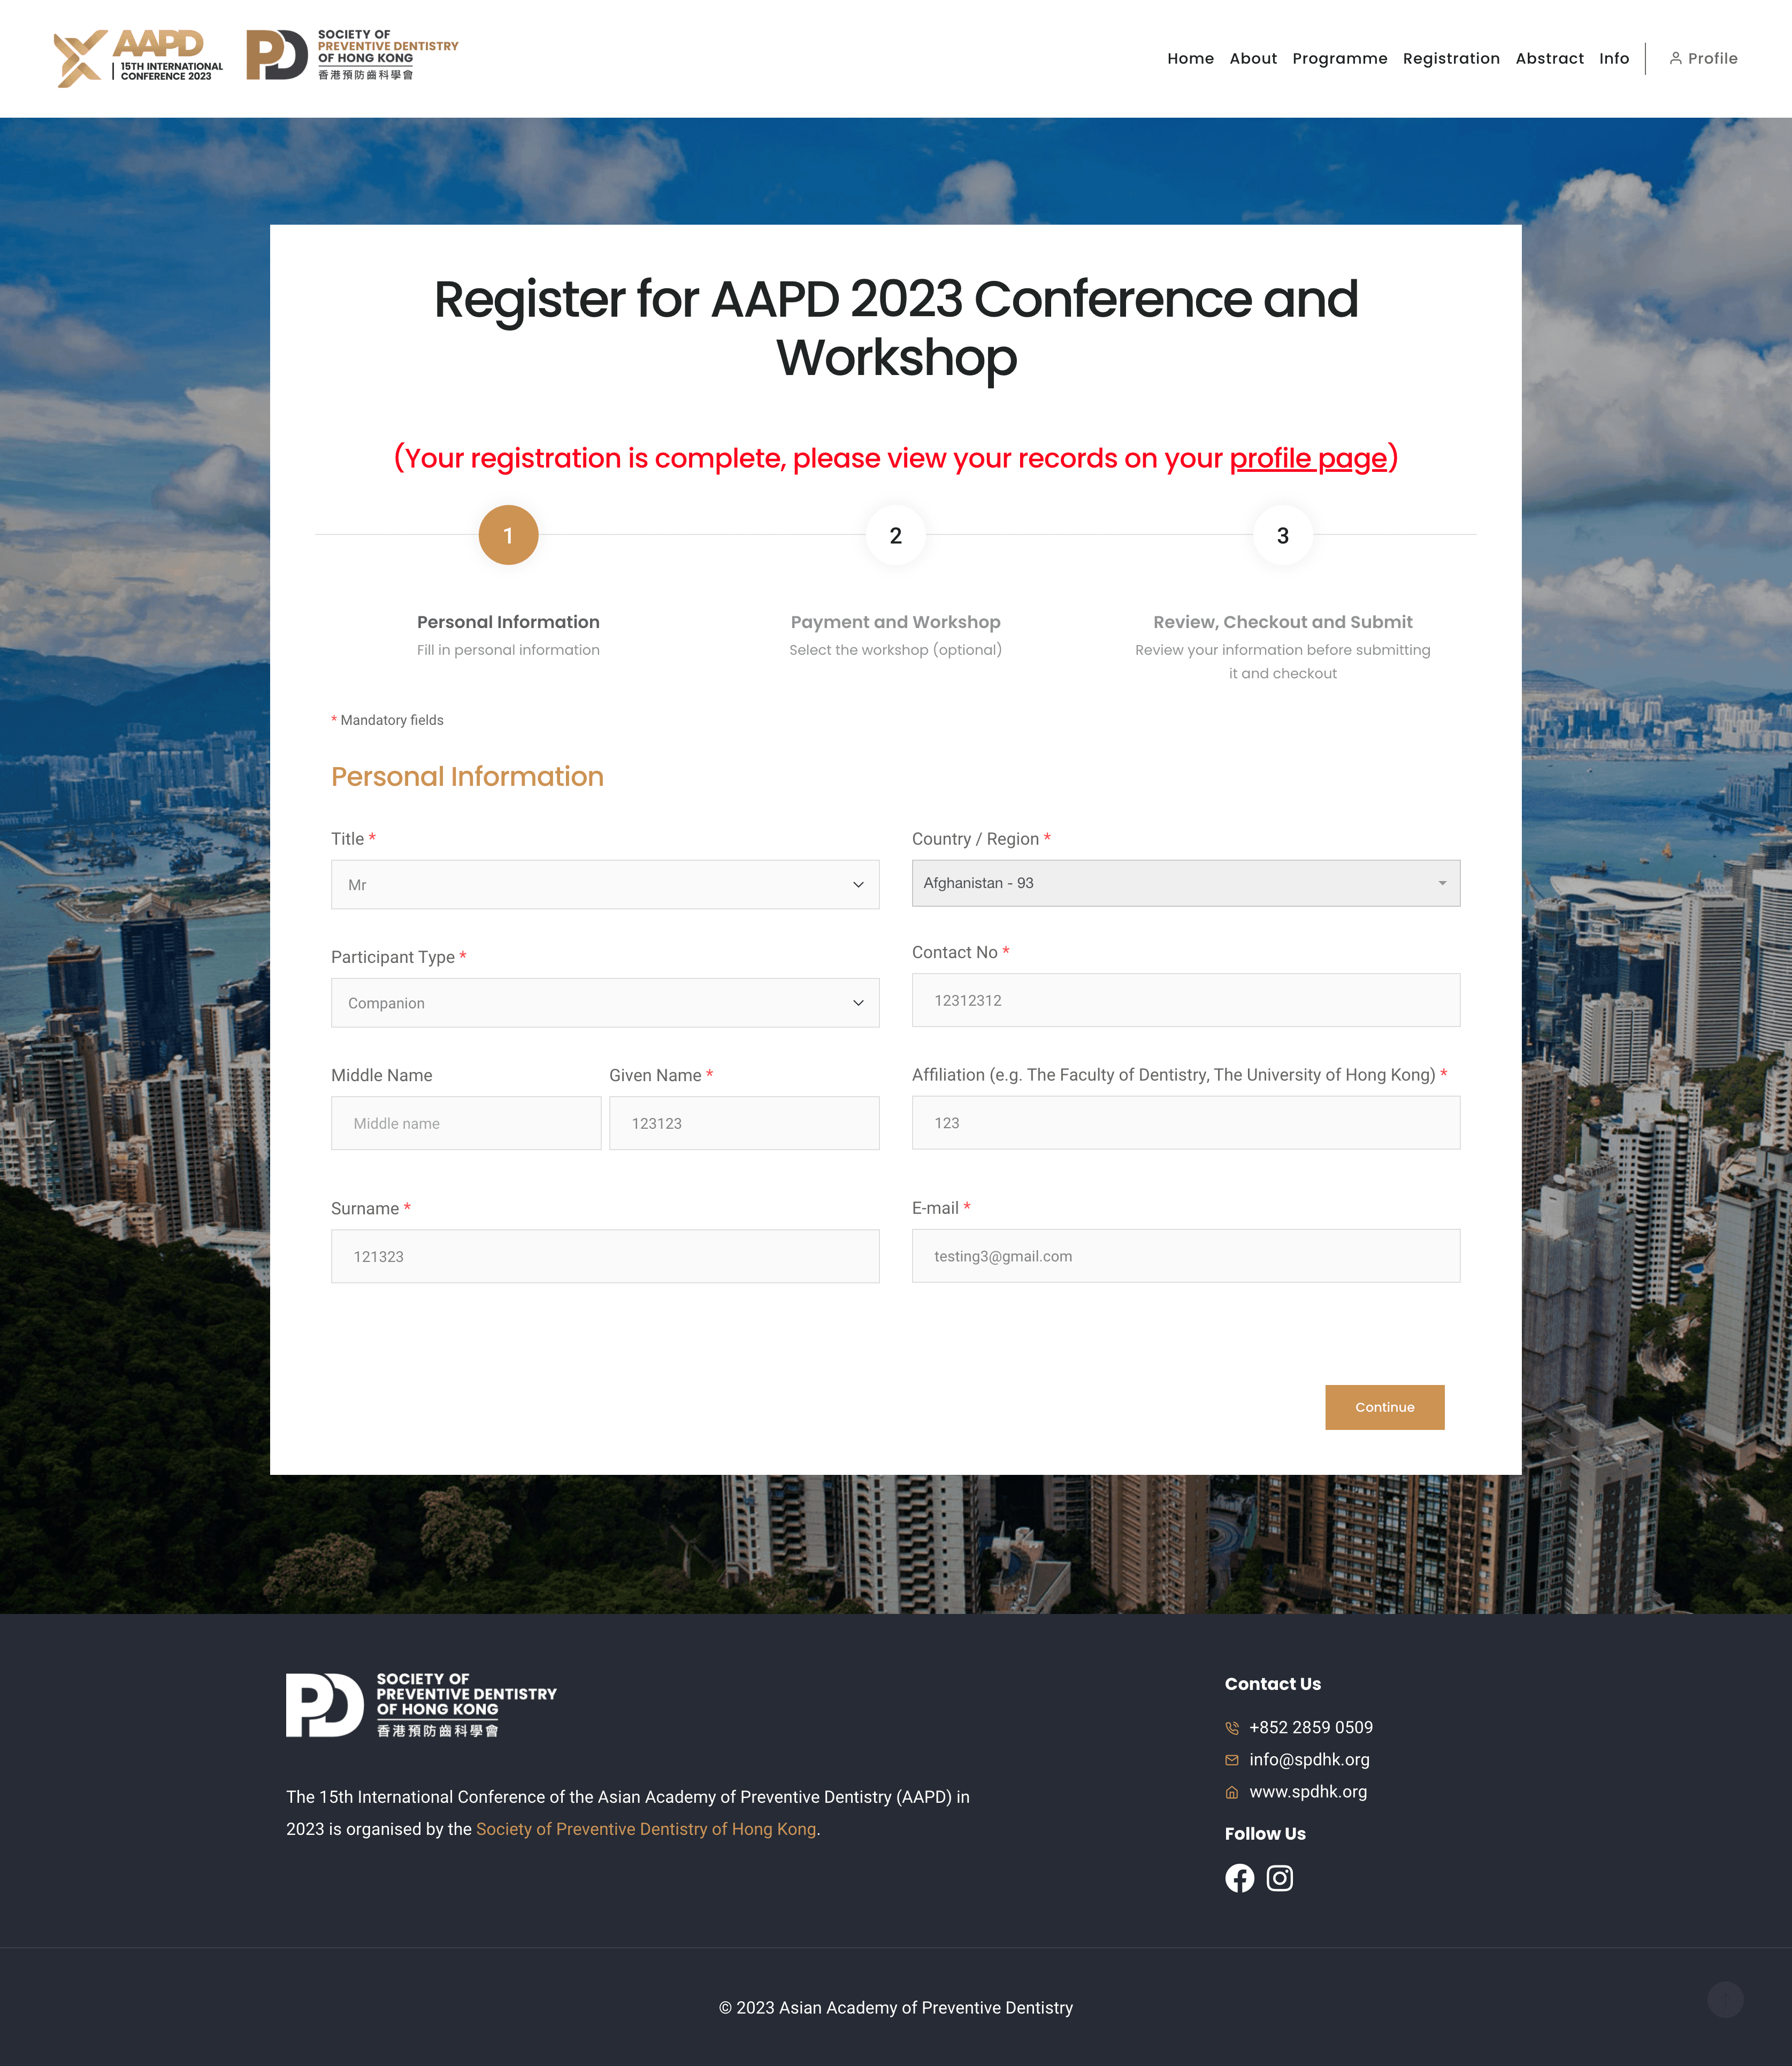Follow the profile page link

1308,458
